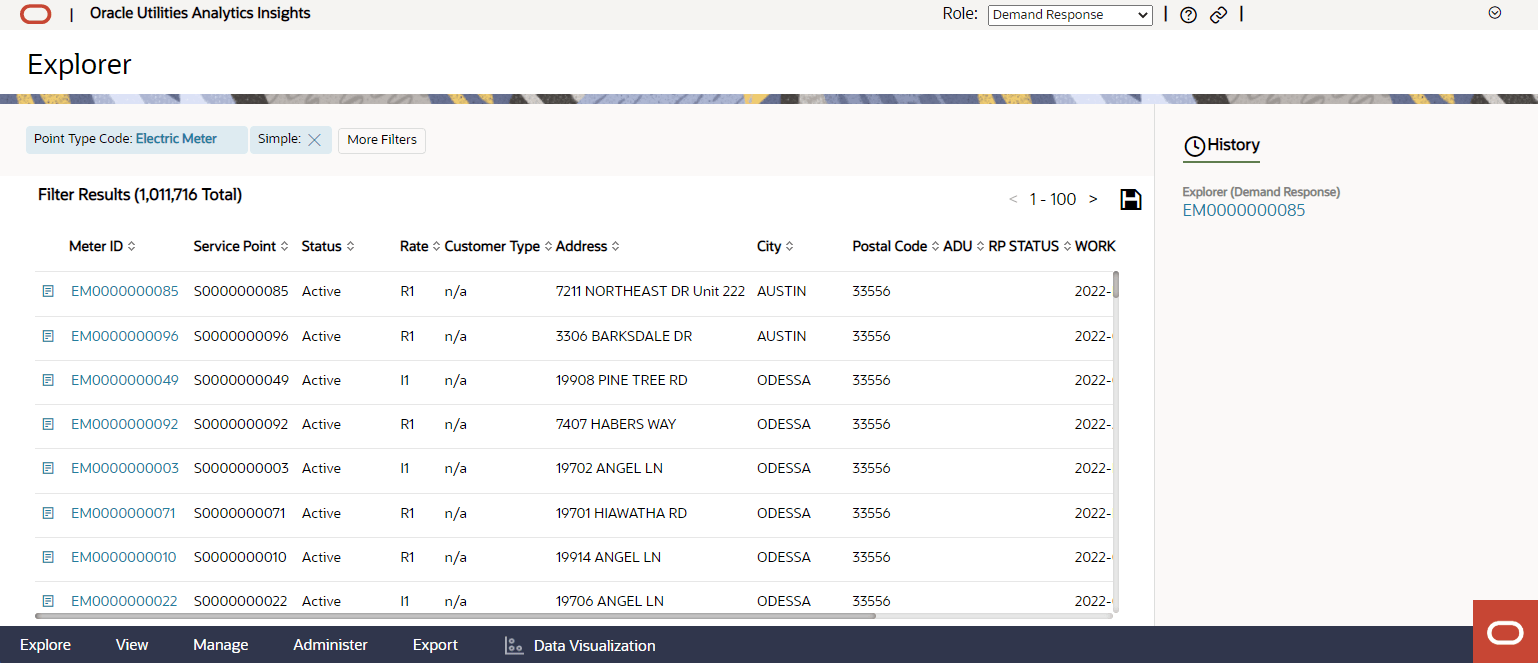Click the Data Visualization chart icon
Viewport: 1538px width, 663px height.
click(514, 645)
